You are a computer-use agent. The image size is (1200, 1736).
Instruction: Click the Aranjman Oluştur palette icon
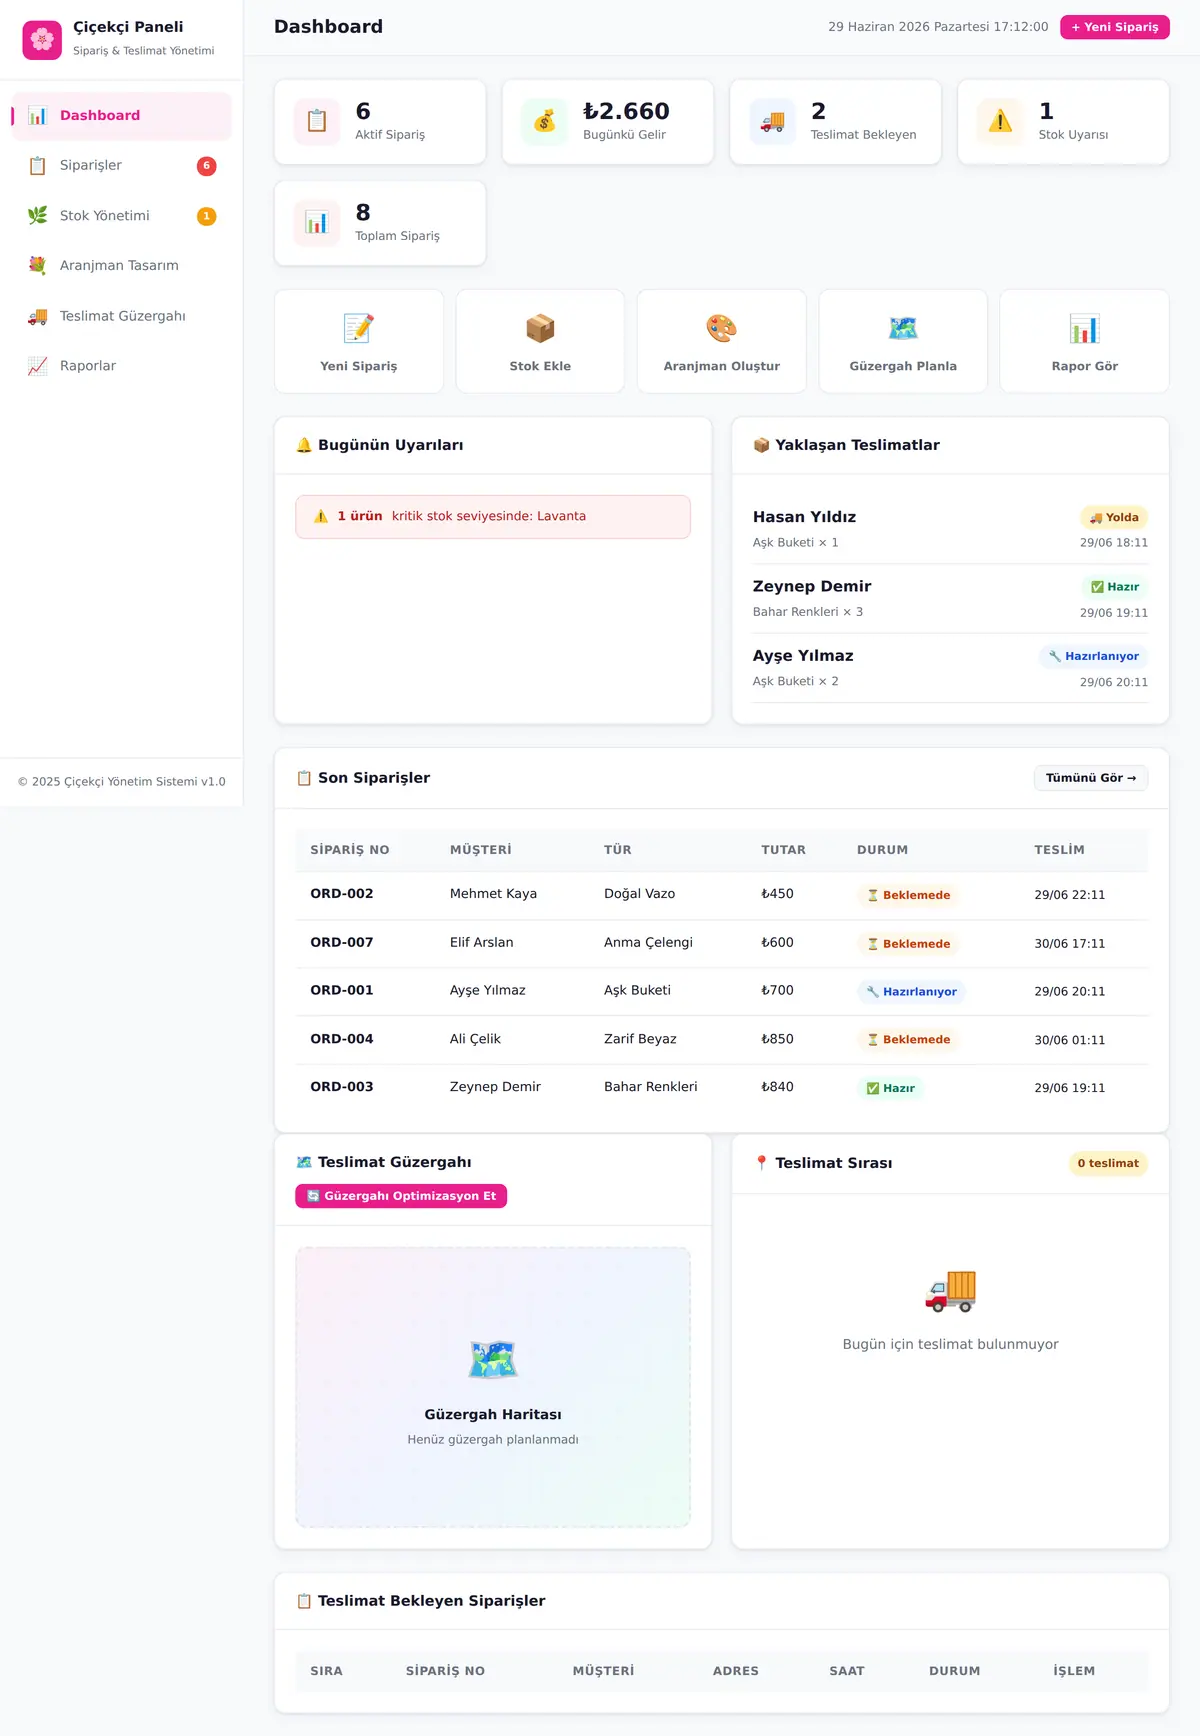pyautogui.click(x=722, y=328)
